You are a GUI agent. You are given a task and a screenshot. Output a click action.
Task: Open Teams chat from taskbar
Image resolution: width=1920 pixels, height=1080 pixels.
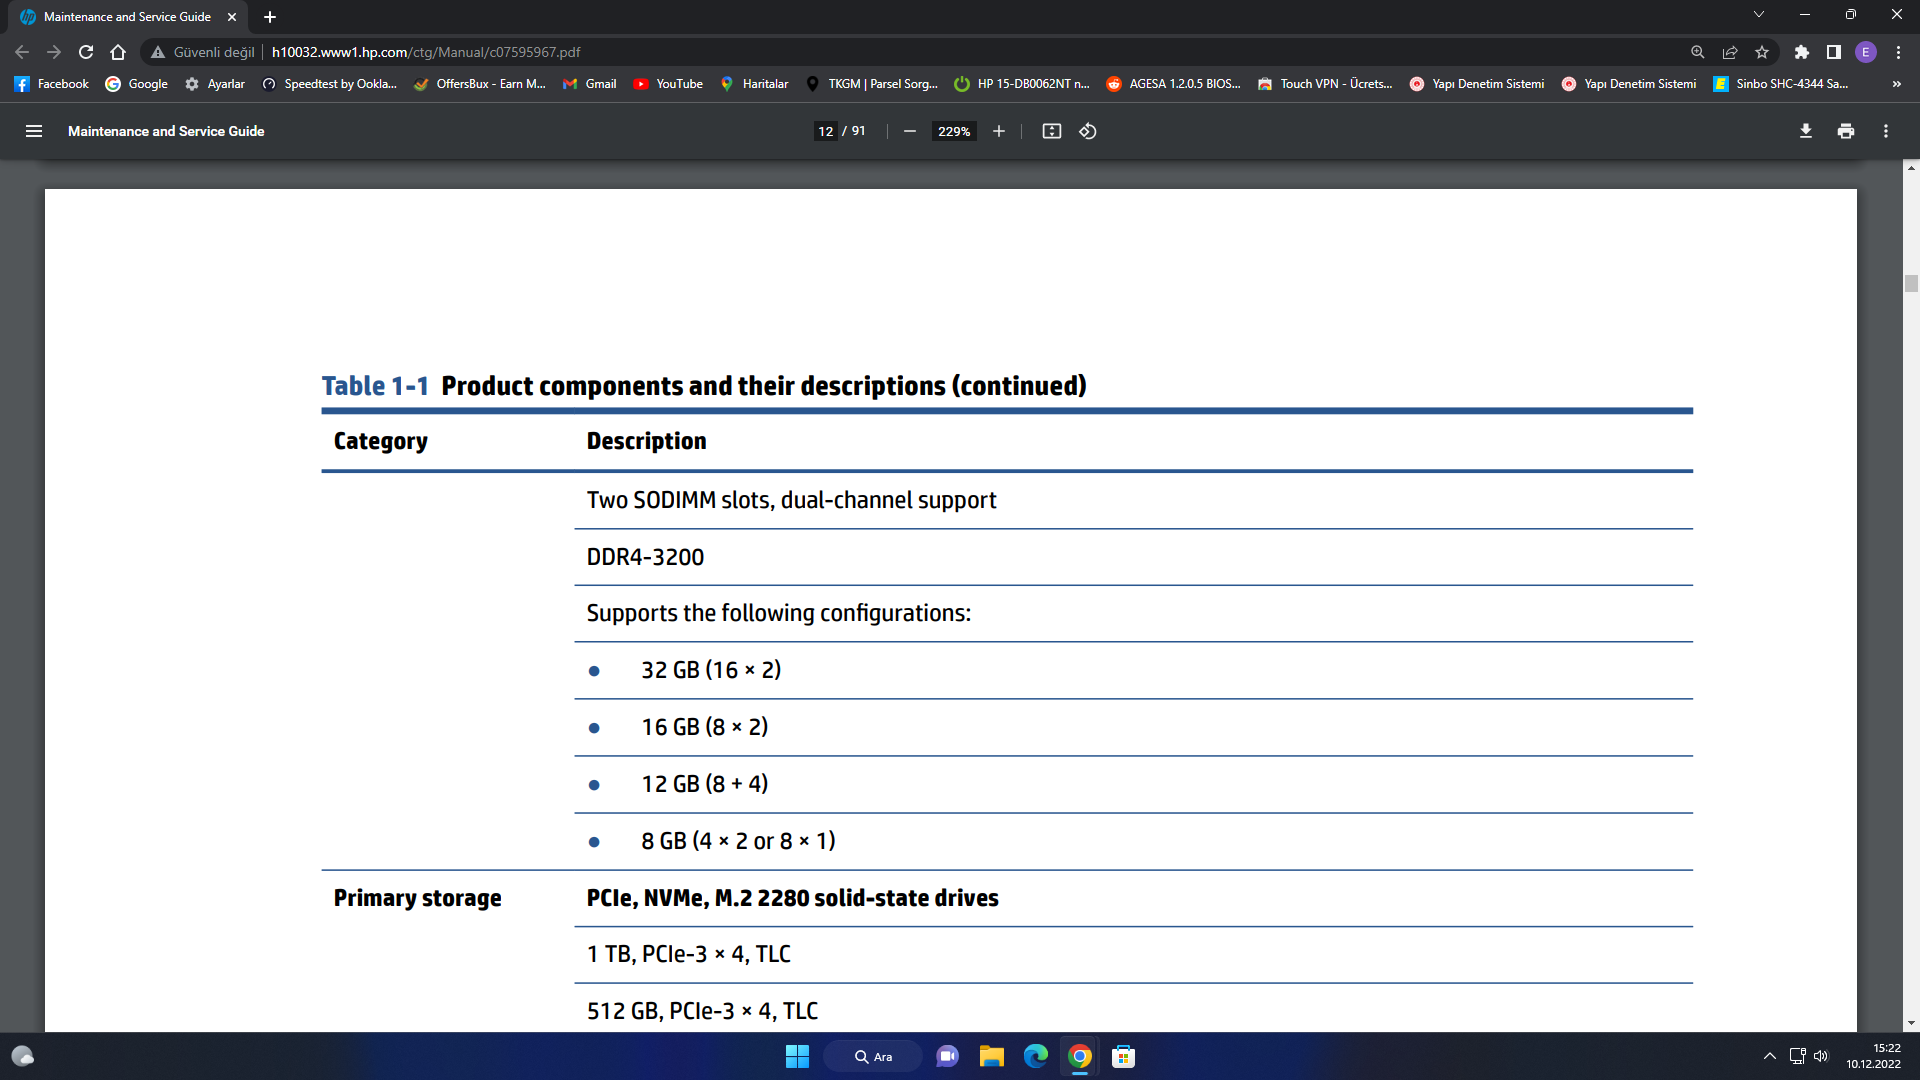pyautogui.click(x=947, y=1056)
